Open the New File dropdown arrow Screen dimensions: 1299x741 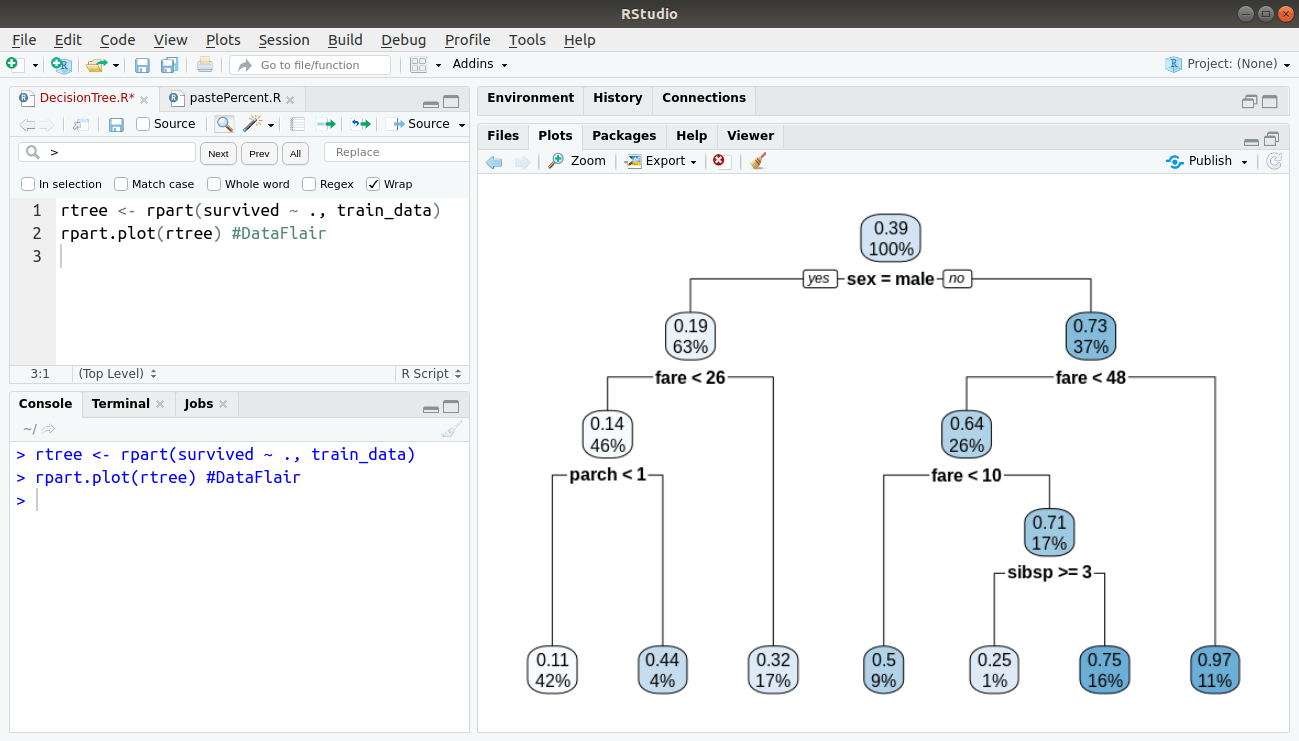tap(35, 65)
